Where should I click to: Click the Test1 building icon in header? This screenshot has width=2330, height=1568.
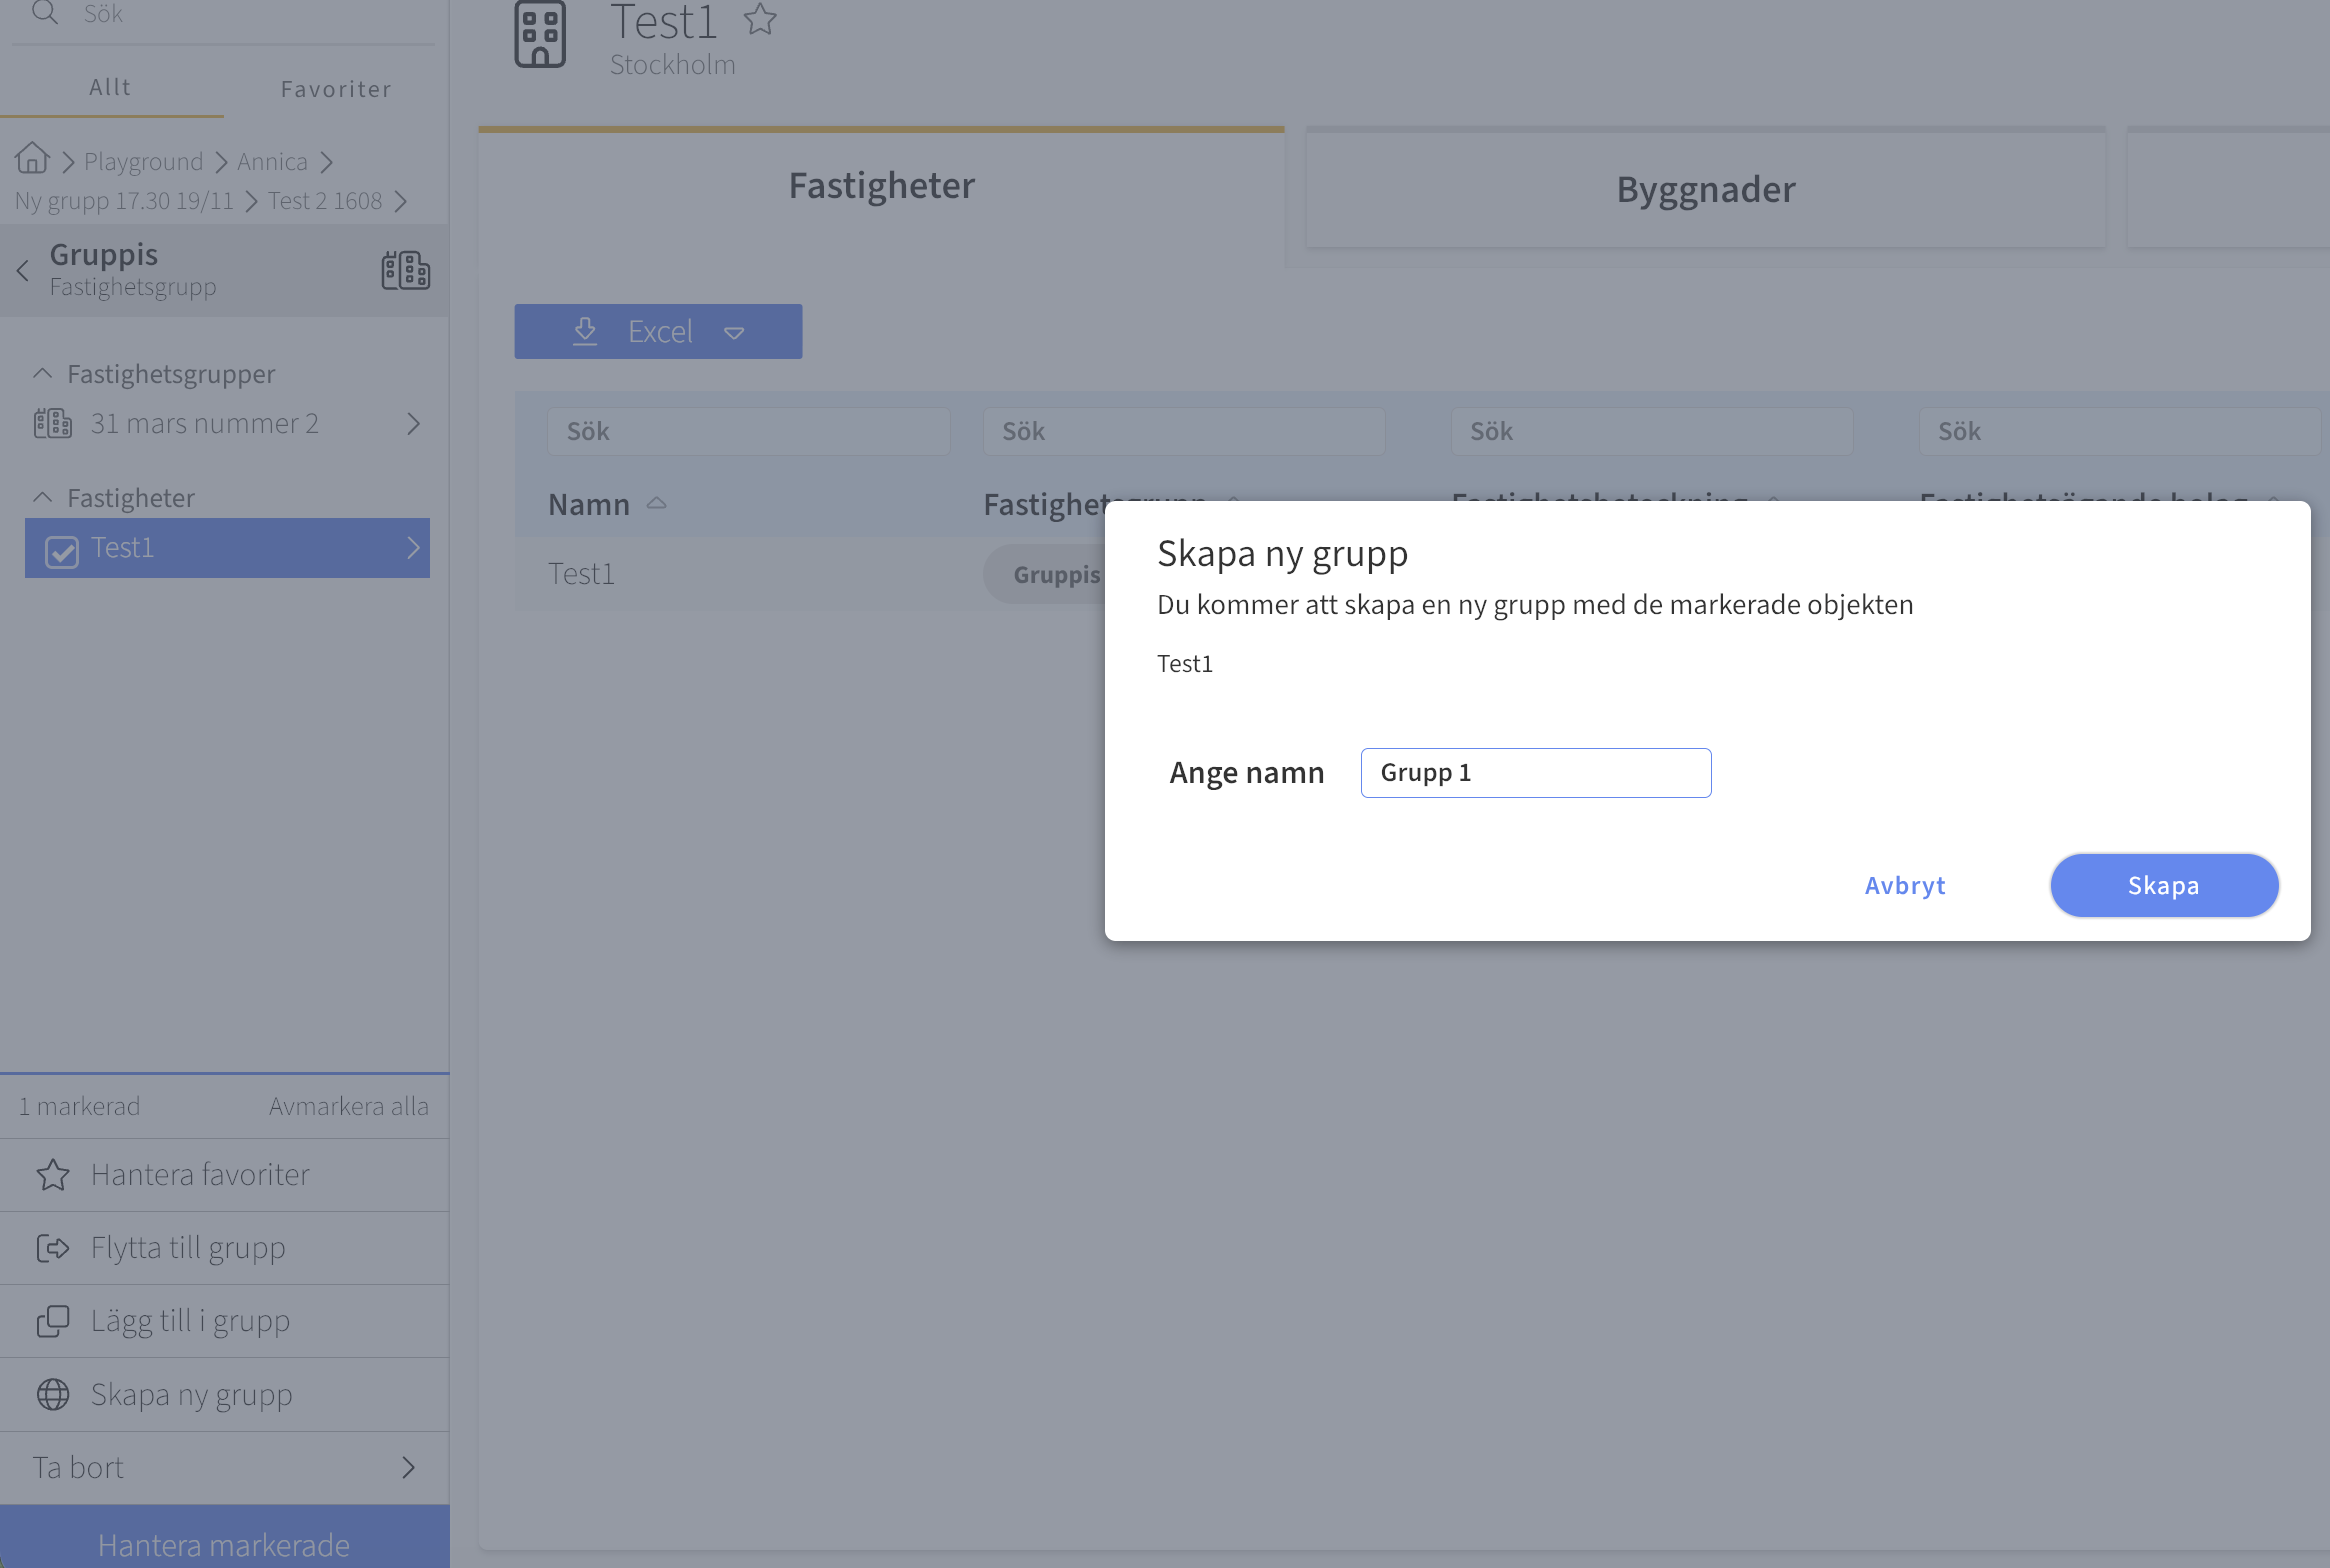pos(540,35)
